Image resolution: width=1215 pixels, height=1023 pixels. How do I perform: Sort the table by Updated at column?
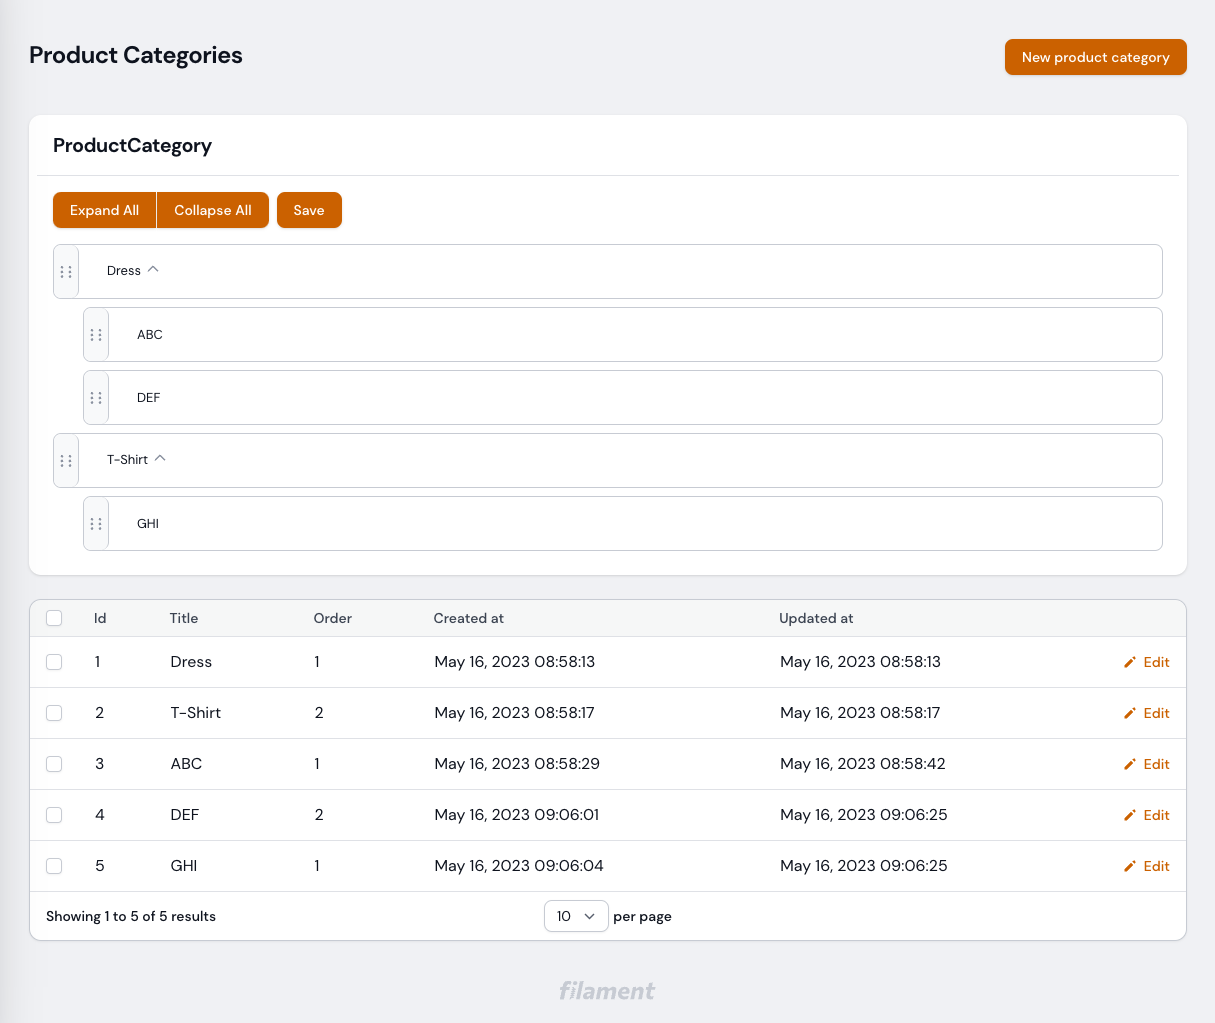(x=816, y=618)
